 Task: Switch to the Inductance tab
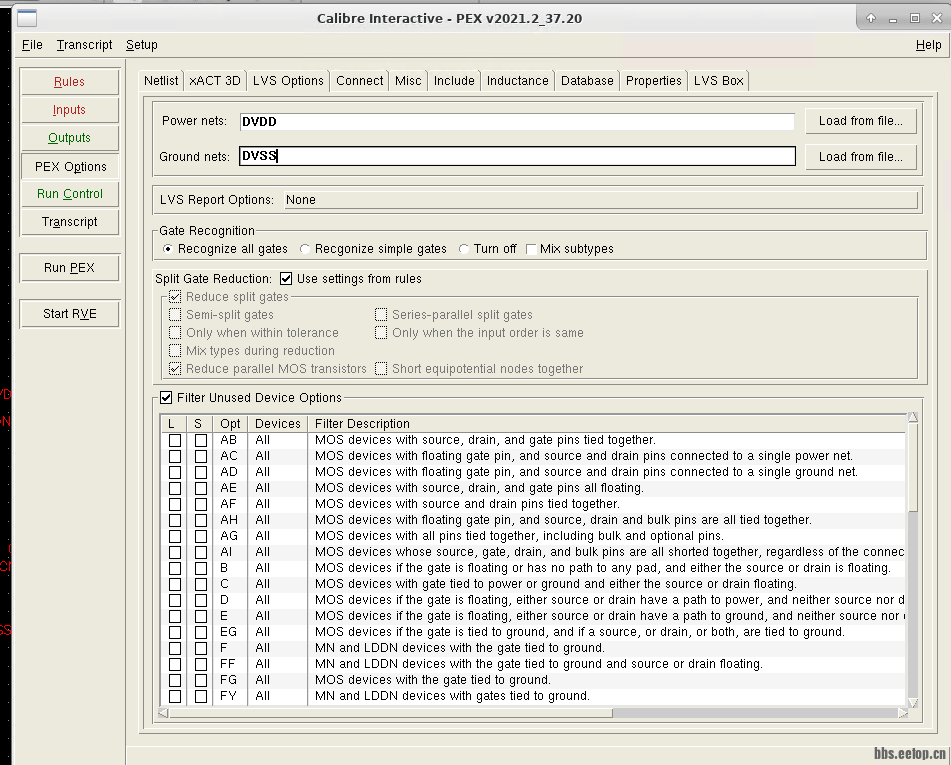tap(517, 81)
